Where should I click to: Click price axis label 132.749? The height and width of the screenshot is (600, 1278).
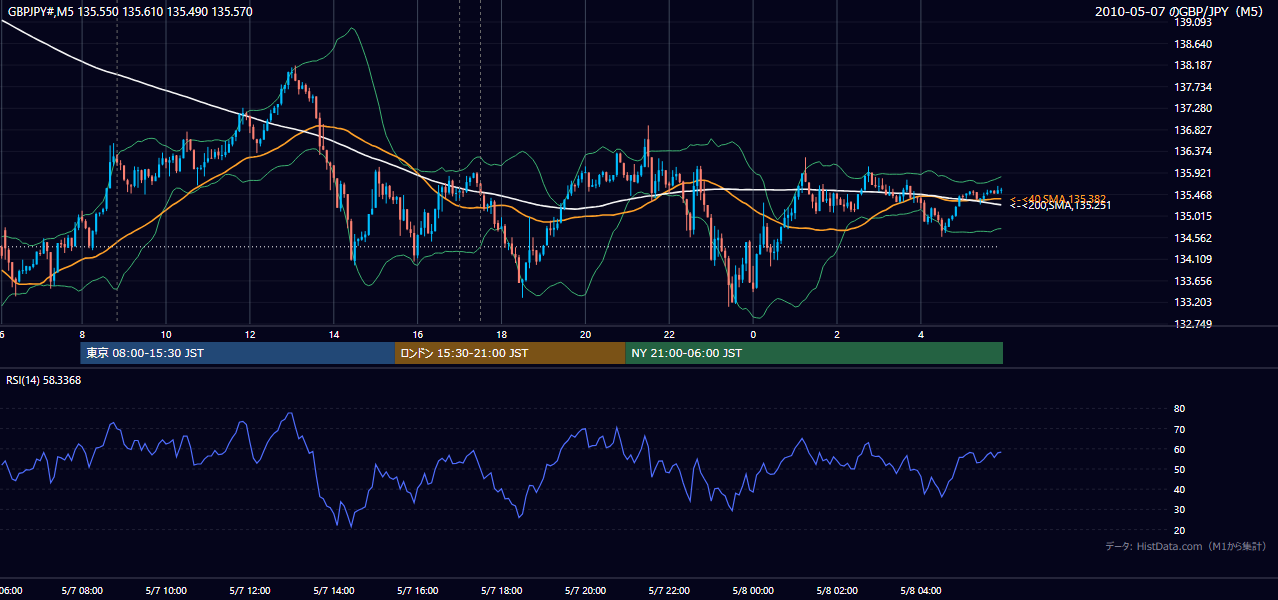click(1194, 324)
